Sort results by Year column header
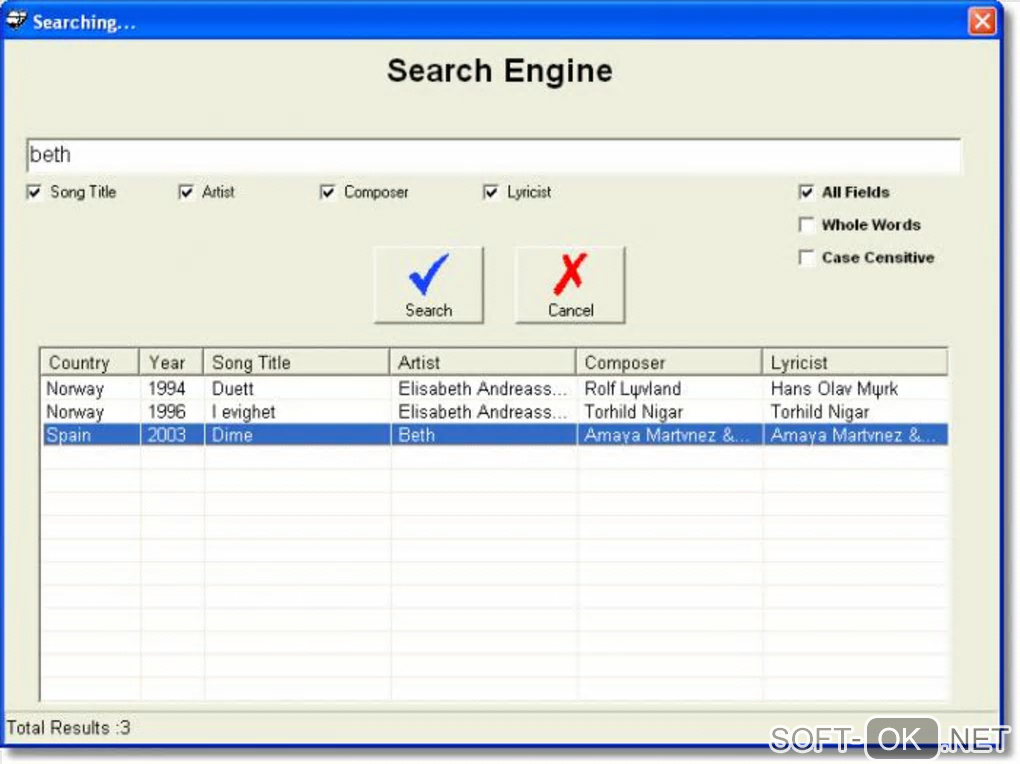 (x=171, y=362)
